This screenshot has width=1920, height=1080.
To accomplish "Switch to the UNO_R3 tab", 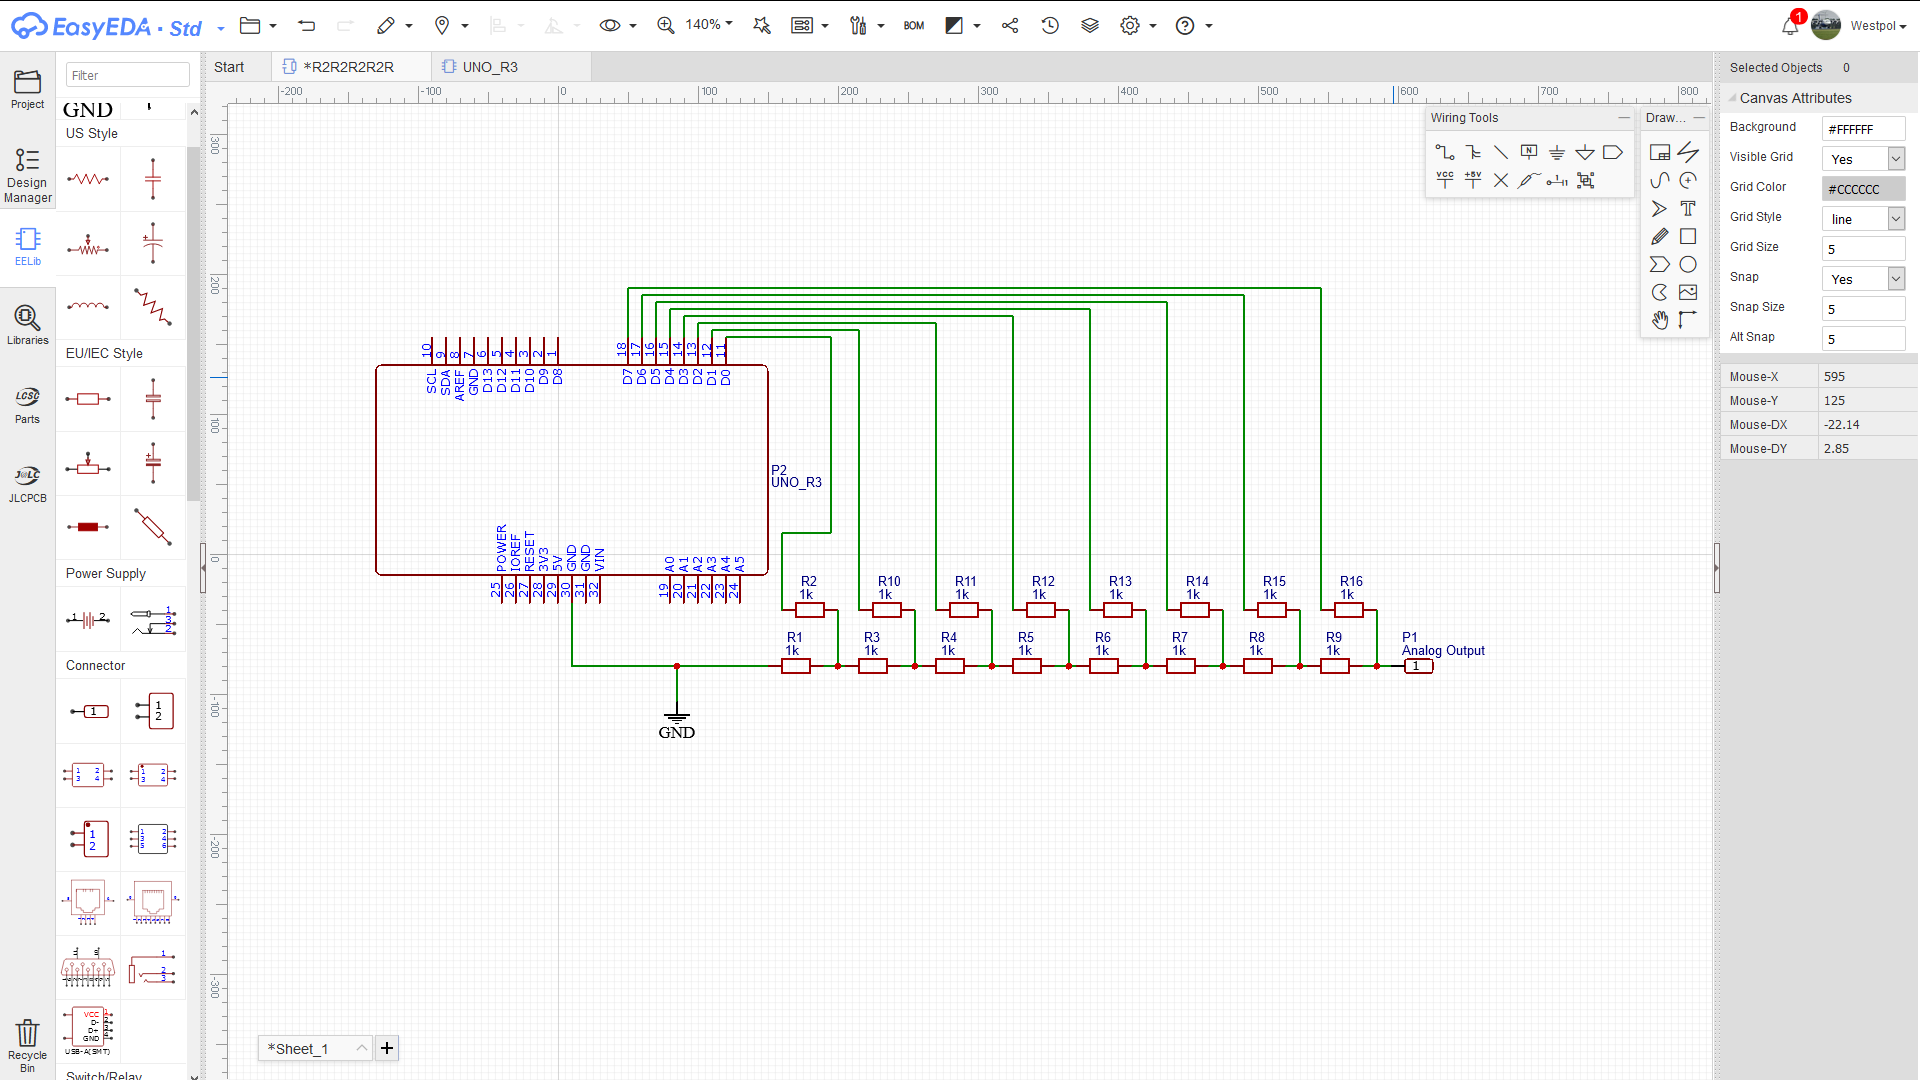I will [490, 67].
